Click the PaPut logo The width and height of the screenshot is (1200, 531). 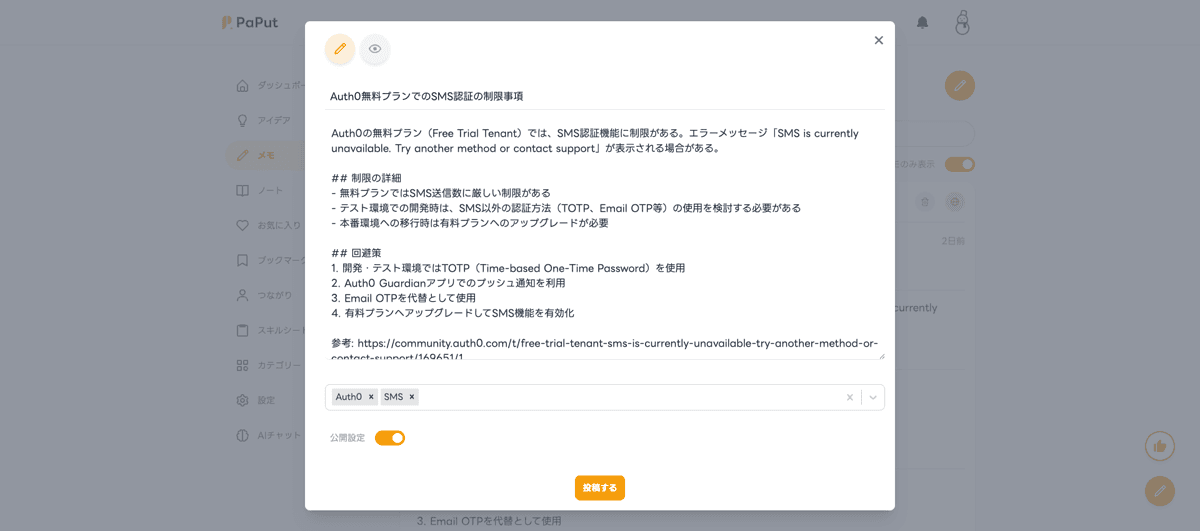[x=251, y=22]
